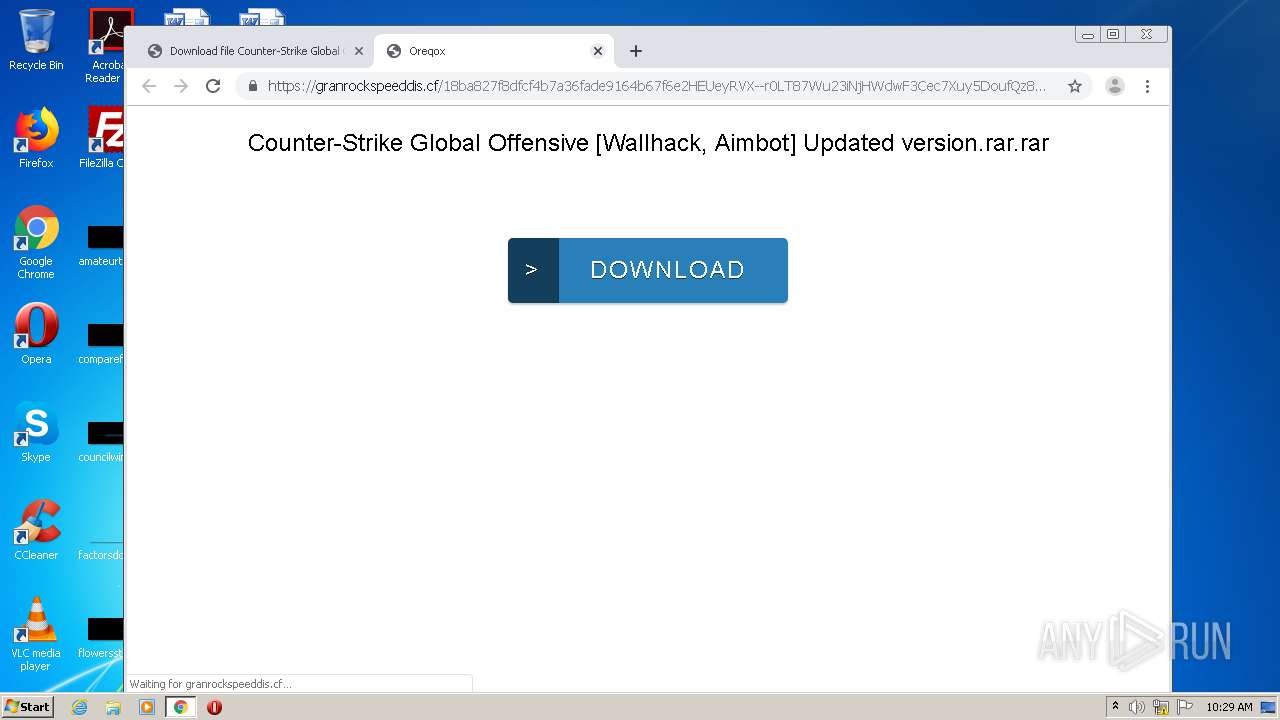Open volume control in system tray
The image size is (1280, 720).
pos(1137,707)
